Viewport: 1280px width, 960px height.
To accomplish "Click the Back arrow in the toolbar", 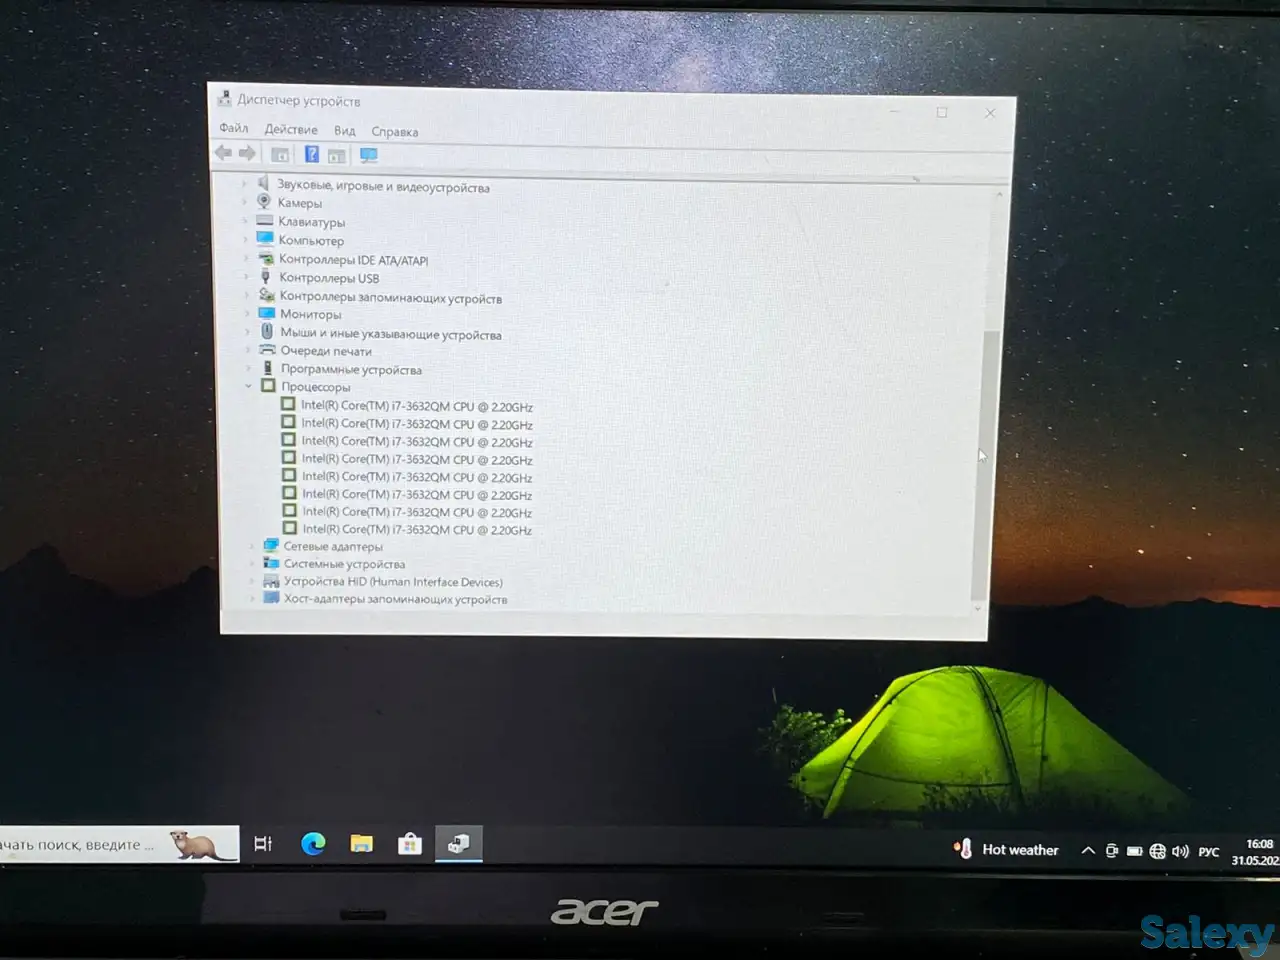I will (223, 153).
